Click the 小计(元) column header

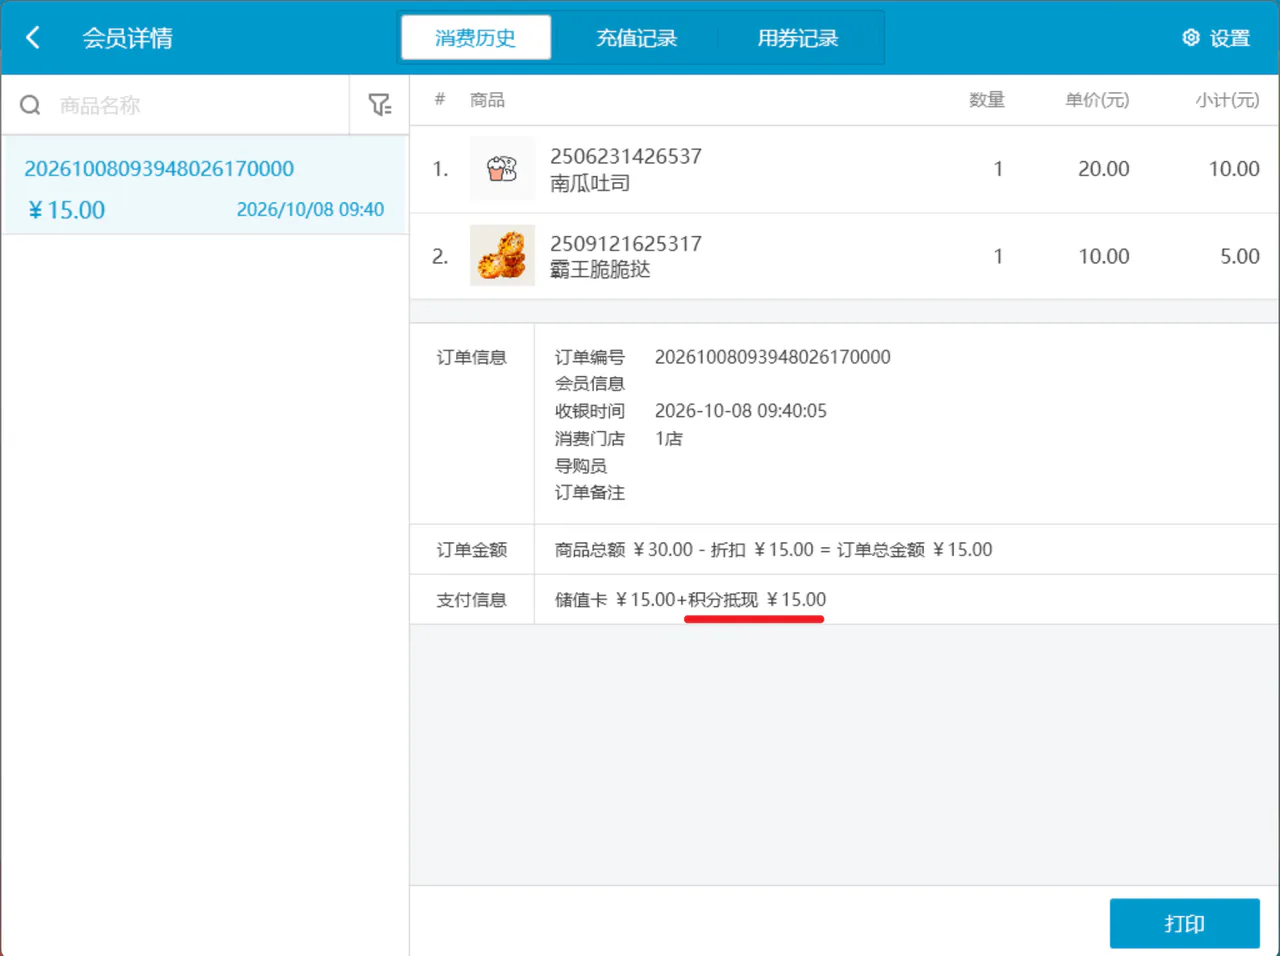click(1228, 100)
